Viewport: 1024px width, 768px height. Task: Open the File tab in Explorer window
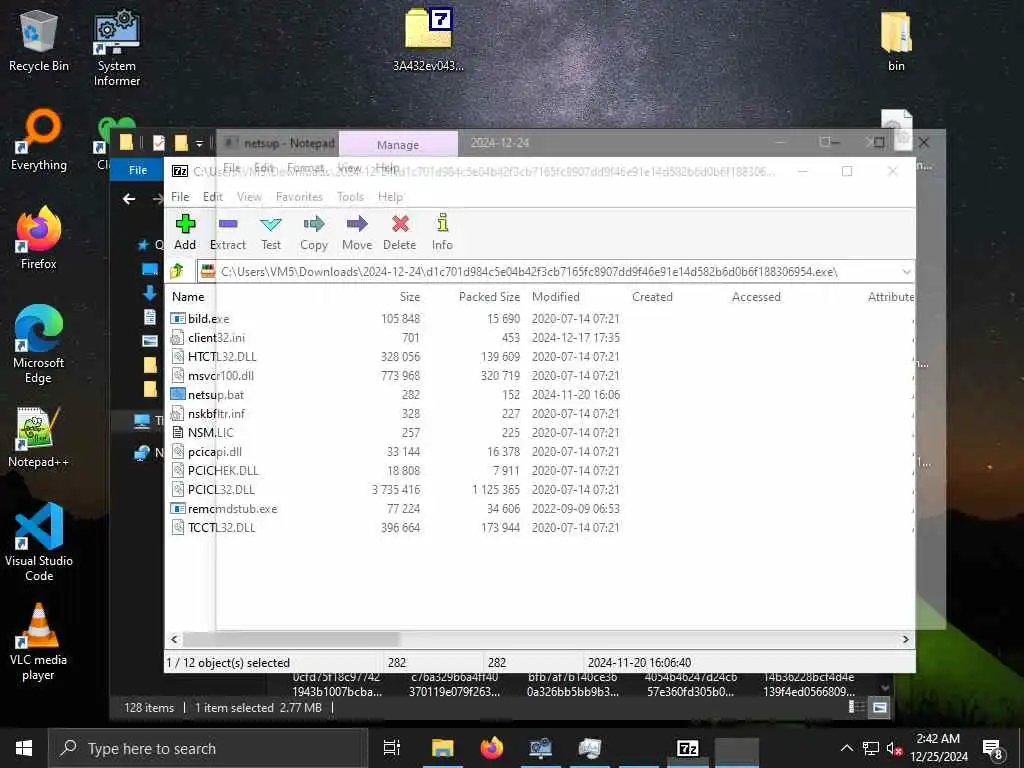138,170
